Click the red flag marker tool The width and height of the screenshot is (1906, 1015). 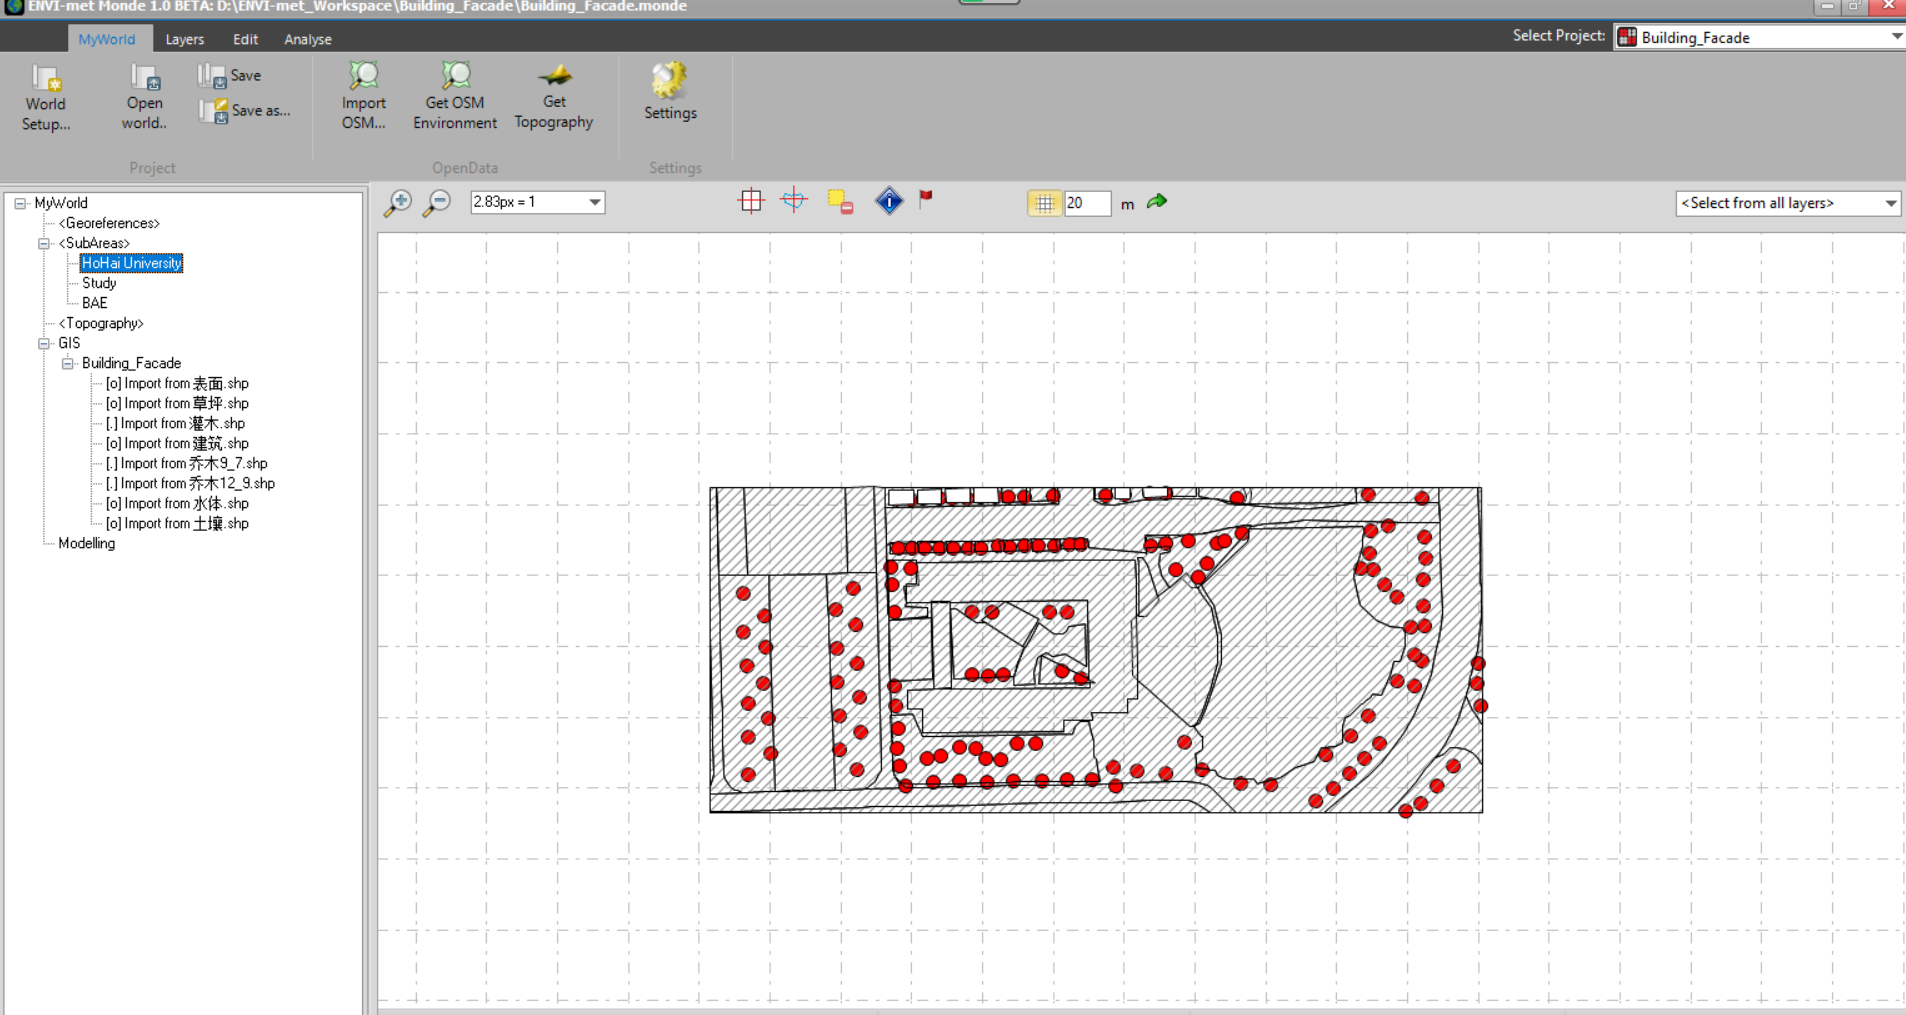coord(925,201)
